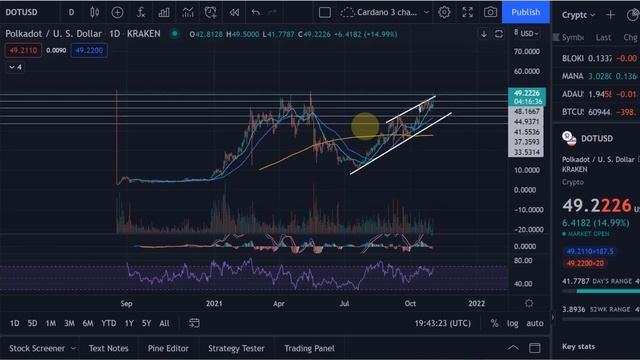Set the chart range to 3M
Viewport: 640px width, 360px height.
pos(69,323)
